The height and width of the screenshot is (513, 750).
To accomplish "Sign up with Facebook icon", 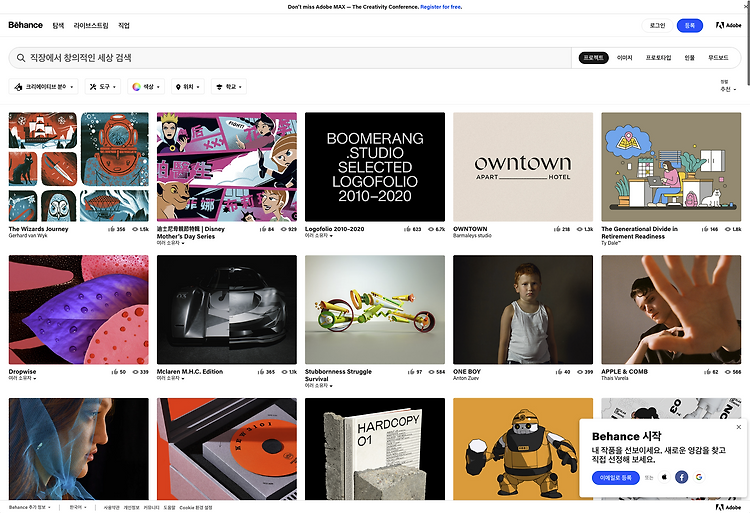I will coord(682,477).
